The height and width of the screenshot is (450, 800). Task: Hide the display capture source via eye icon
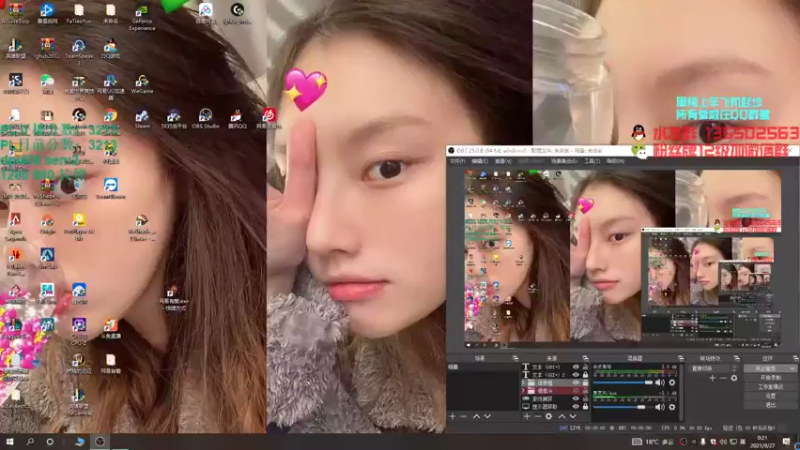[x=576, y=407]
